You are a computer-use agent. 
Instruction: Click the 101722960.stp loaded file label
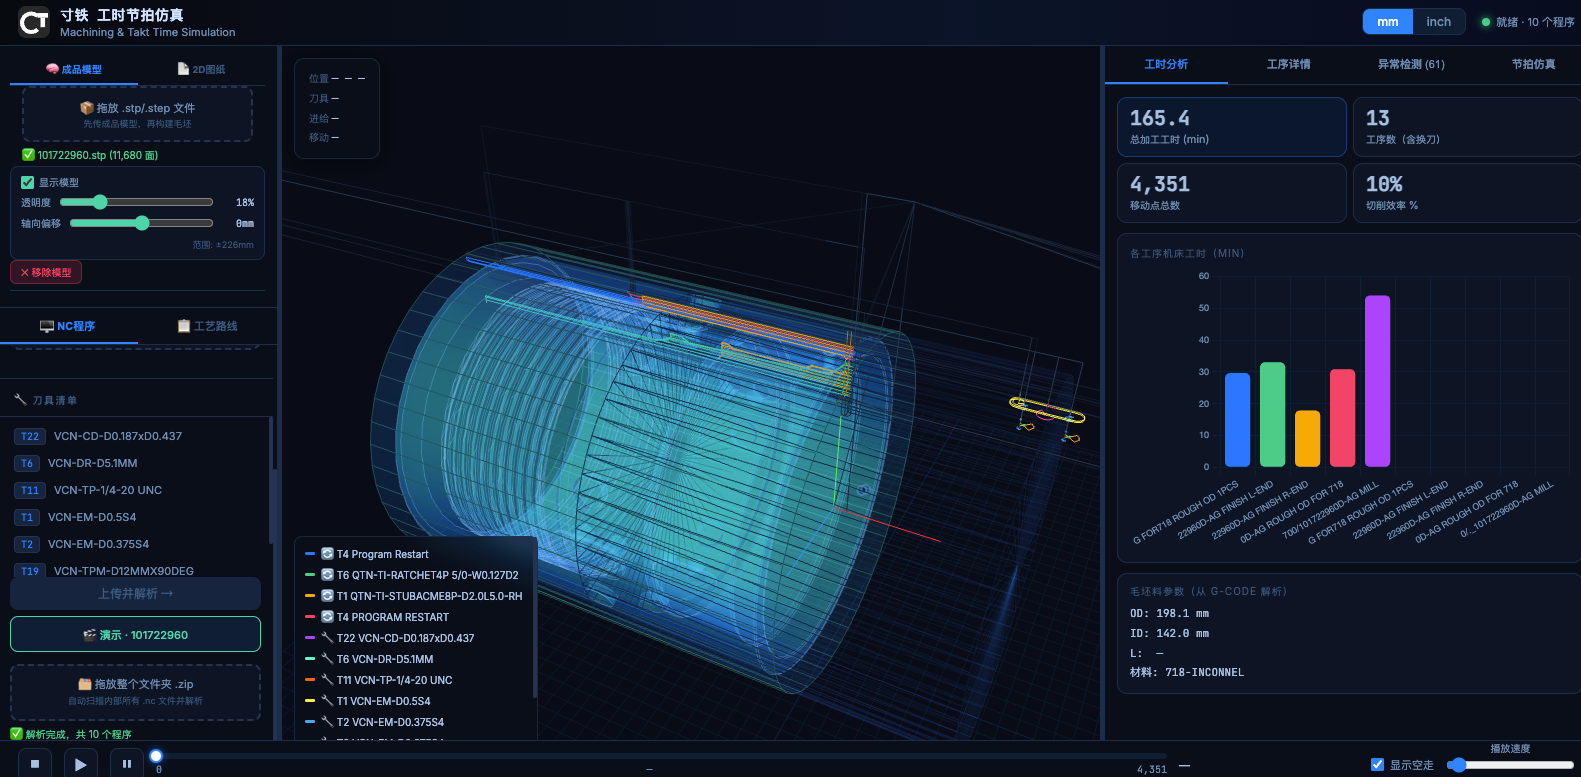[x=90, y=155]
